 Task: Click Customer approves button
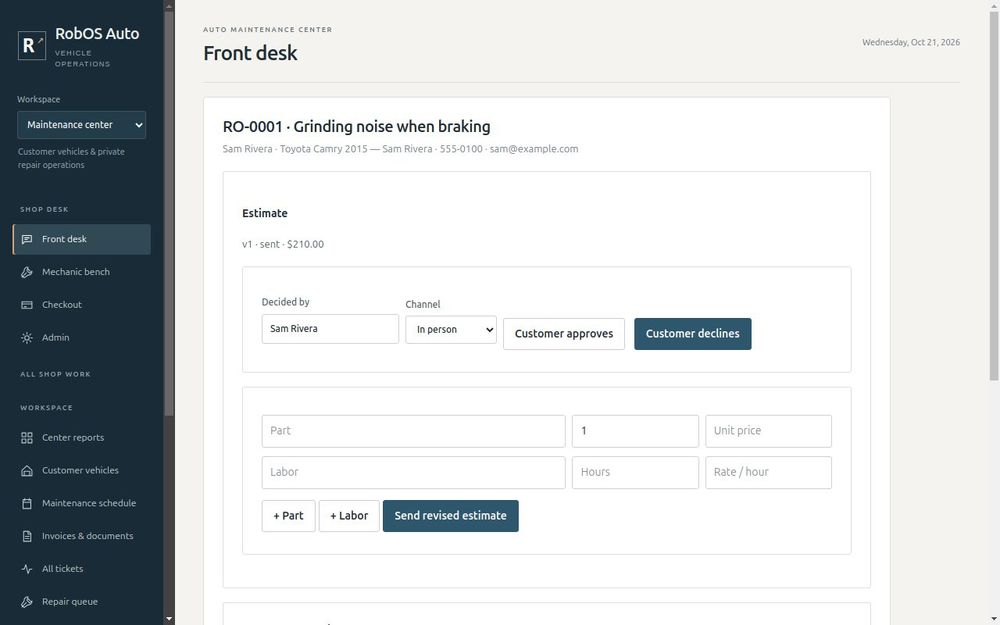point(564,334)
